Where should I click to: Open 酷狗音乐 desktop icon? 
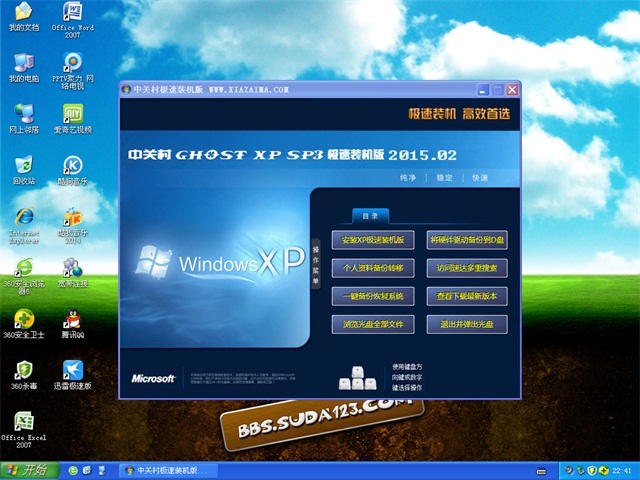pyautogui.click(x=72, y=166)
